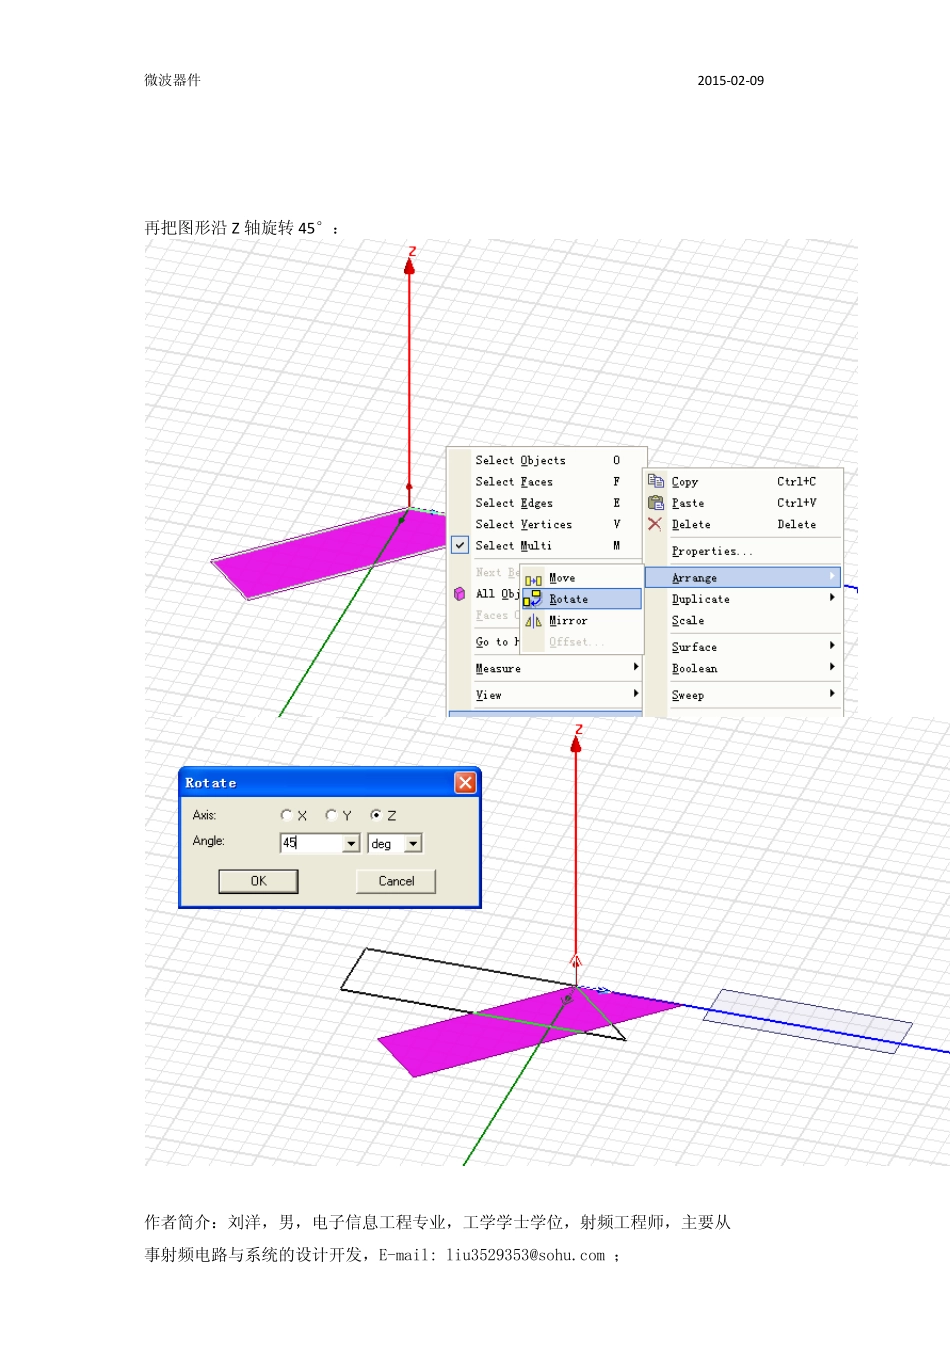
Task: Click the e-mail address liu3529353@sohu.com
Action: click(x=525, y=1255)
